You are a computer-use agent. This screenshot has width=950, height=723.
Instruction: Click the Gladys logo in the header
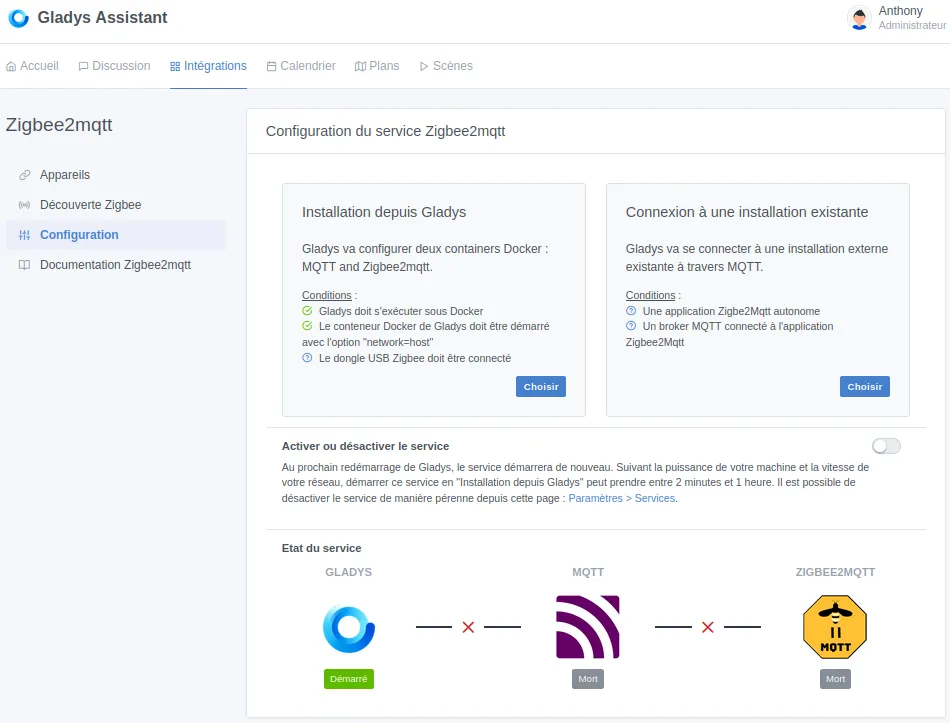[x=17, y=17]
